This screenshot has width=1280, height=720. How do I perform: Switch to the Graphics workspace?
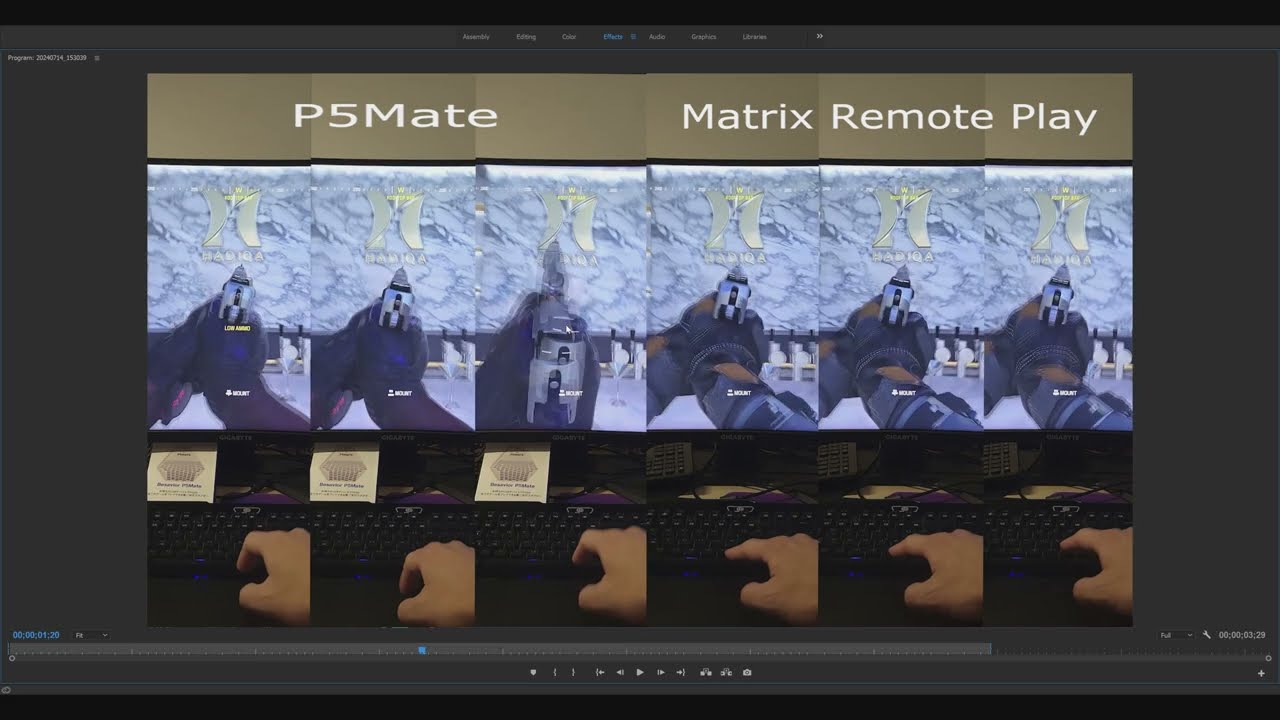coord(704,37)
